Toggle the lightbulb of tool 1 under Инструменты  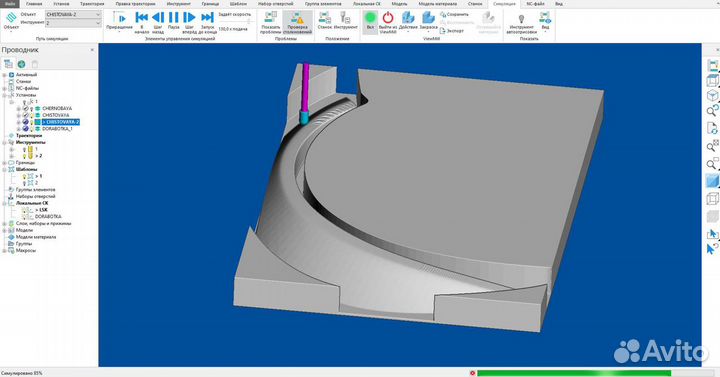coord(24,149)
